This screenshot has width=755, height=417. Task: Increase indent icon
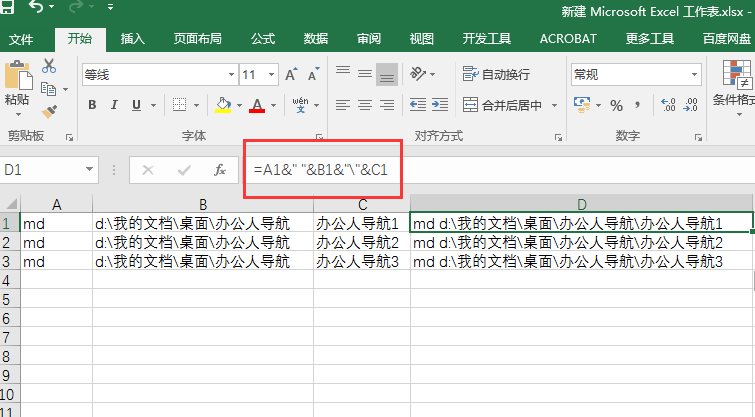[440, 105]
